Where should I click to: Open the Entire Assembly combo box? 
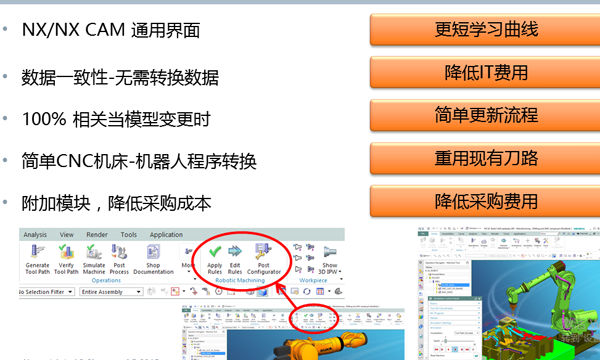tap(111, 292)
